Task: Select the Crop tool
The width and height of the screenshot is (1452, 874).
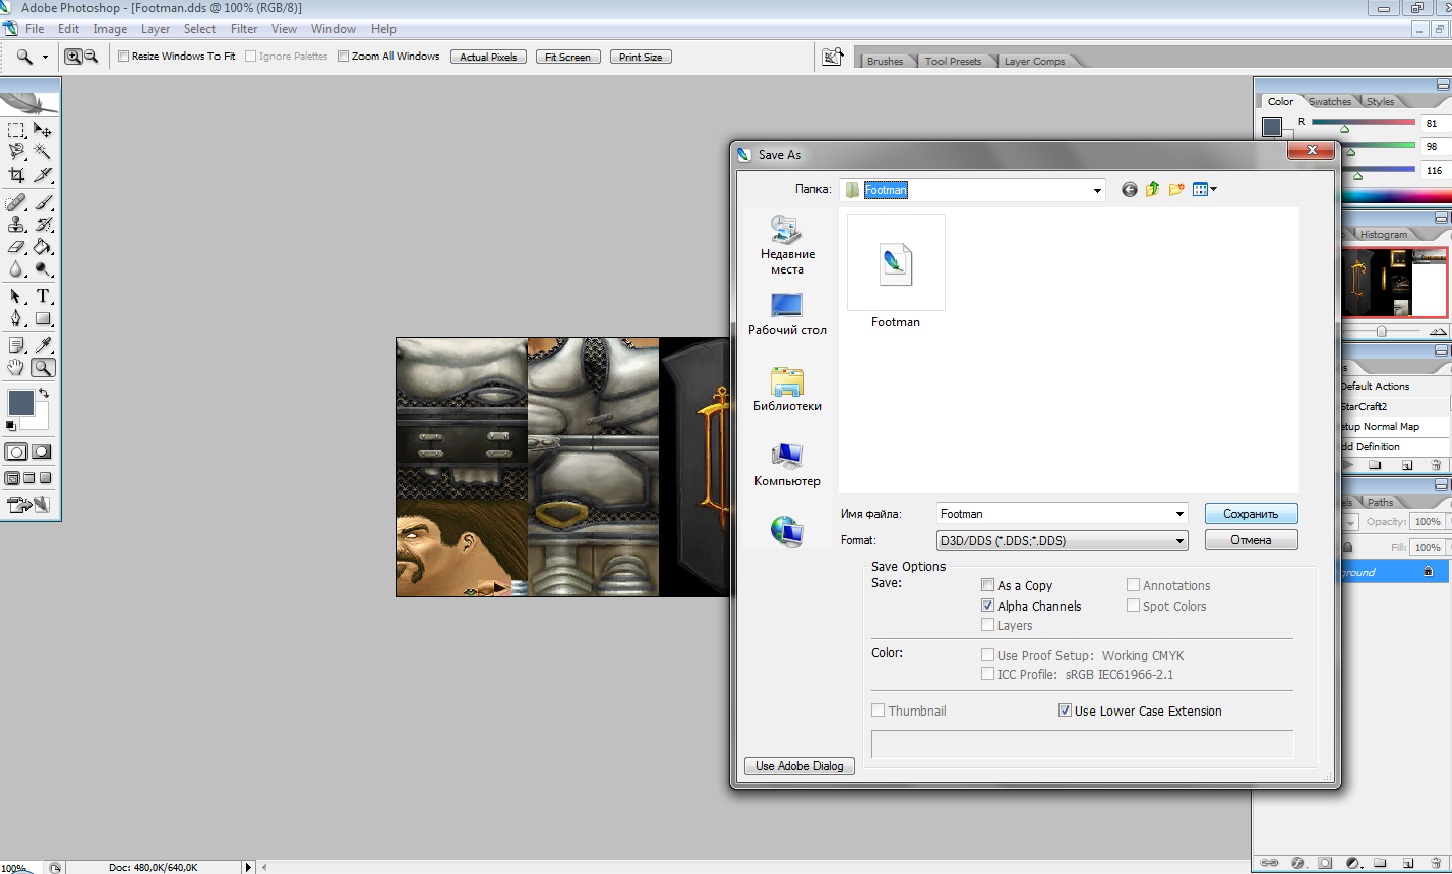Action: point(16,175)
